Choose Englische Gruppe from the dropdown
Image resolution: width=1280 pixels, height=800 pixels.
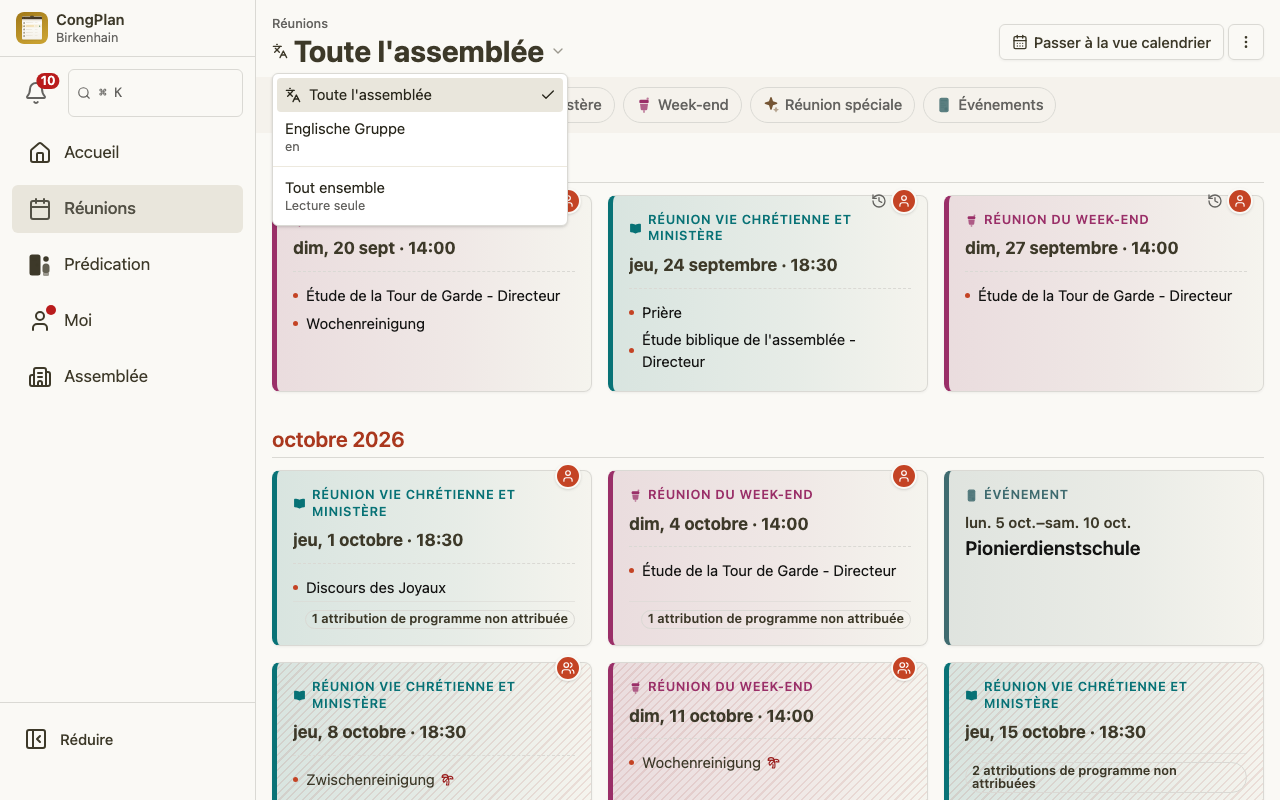420,137
